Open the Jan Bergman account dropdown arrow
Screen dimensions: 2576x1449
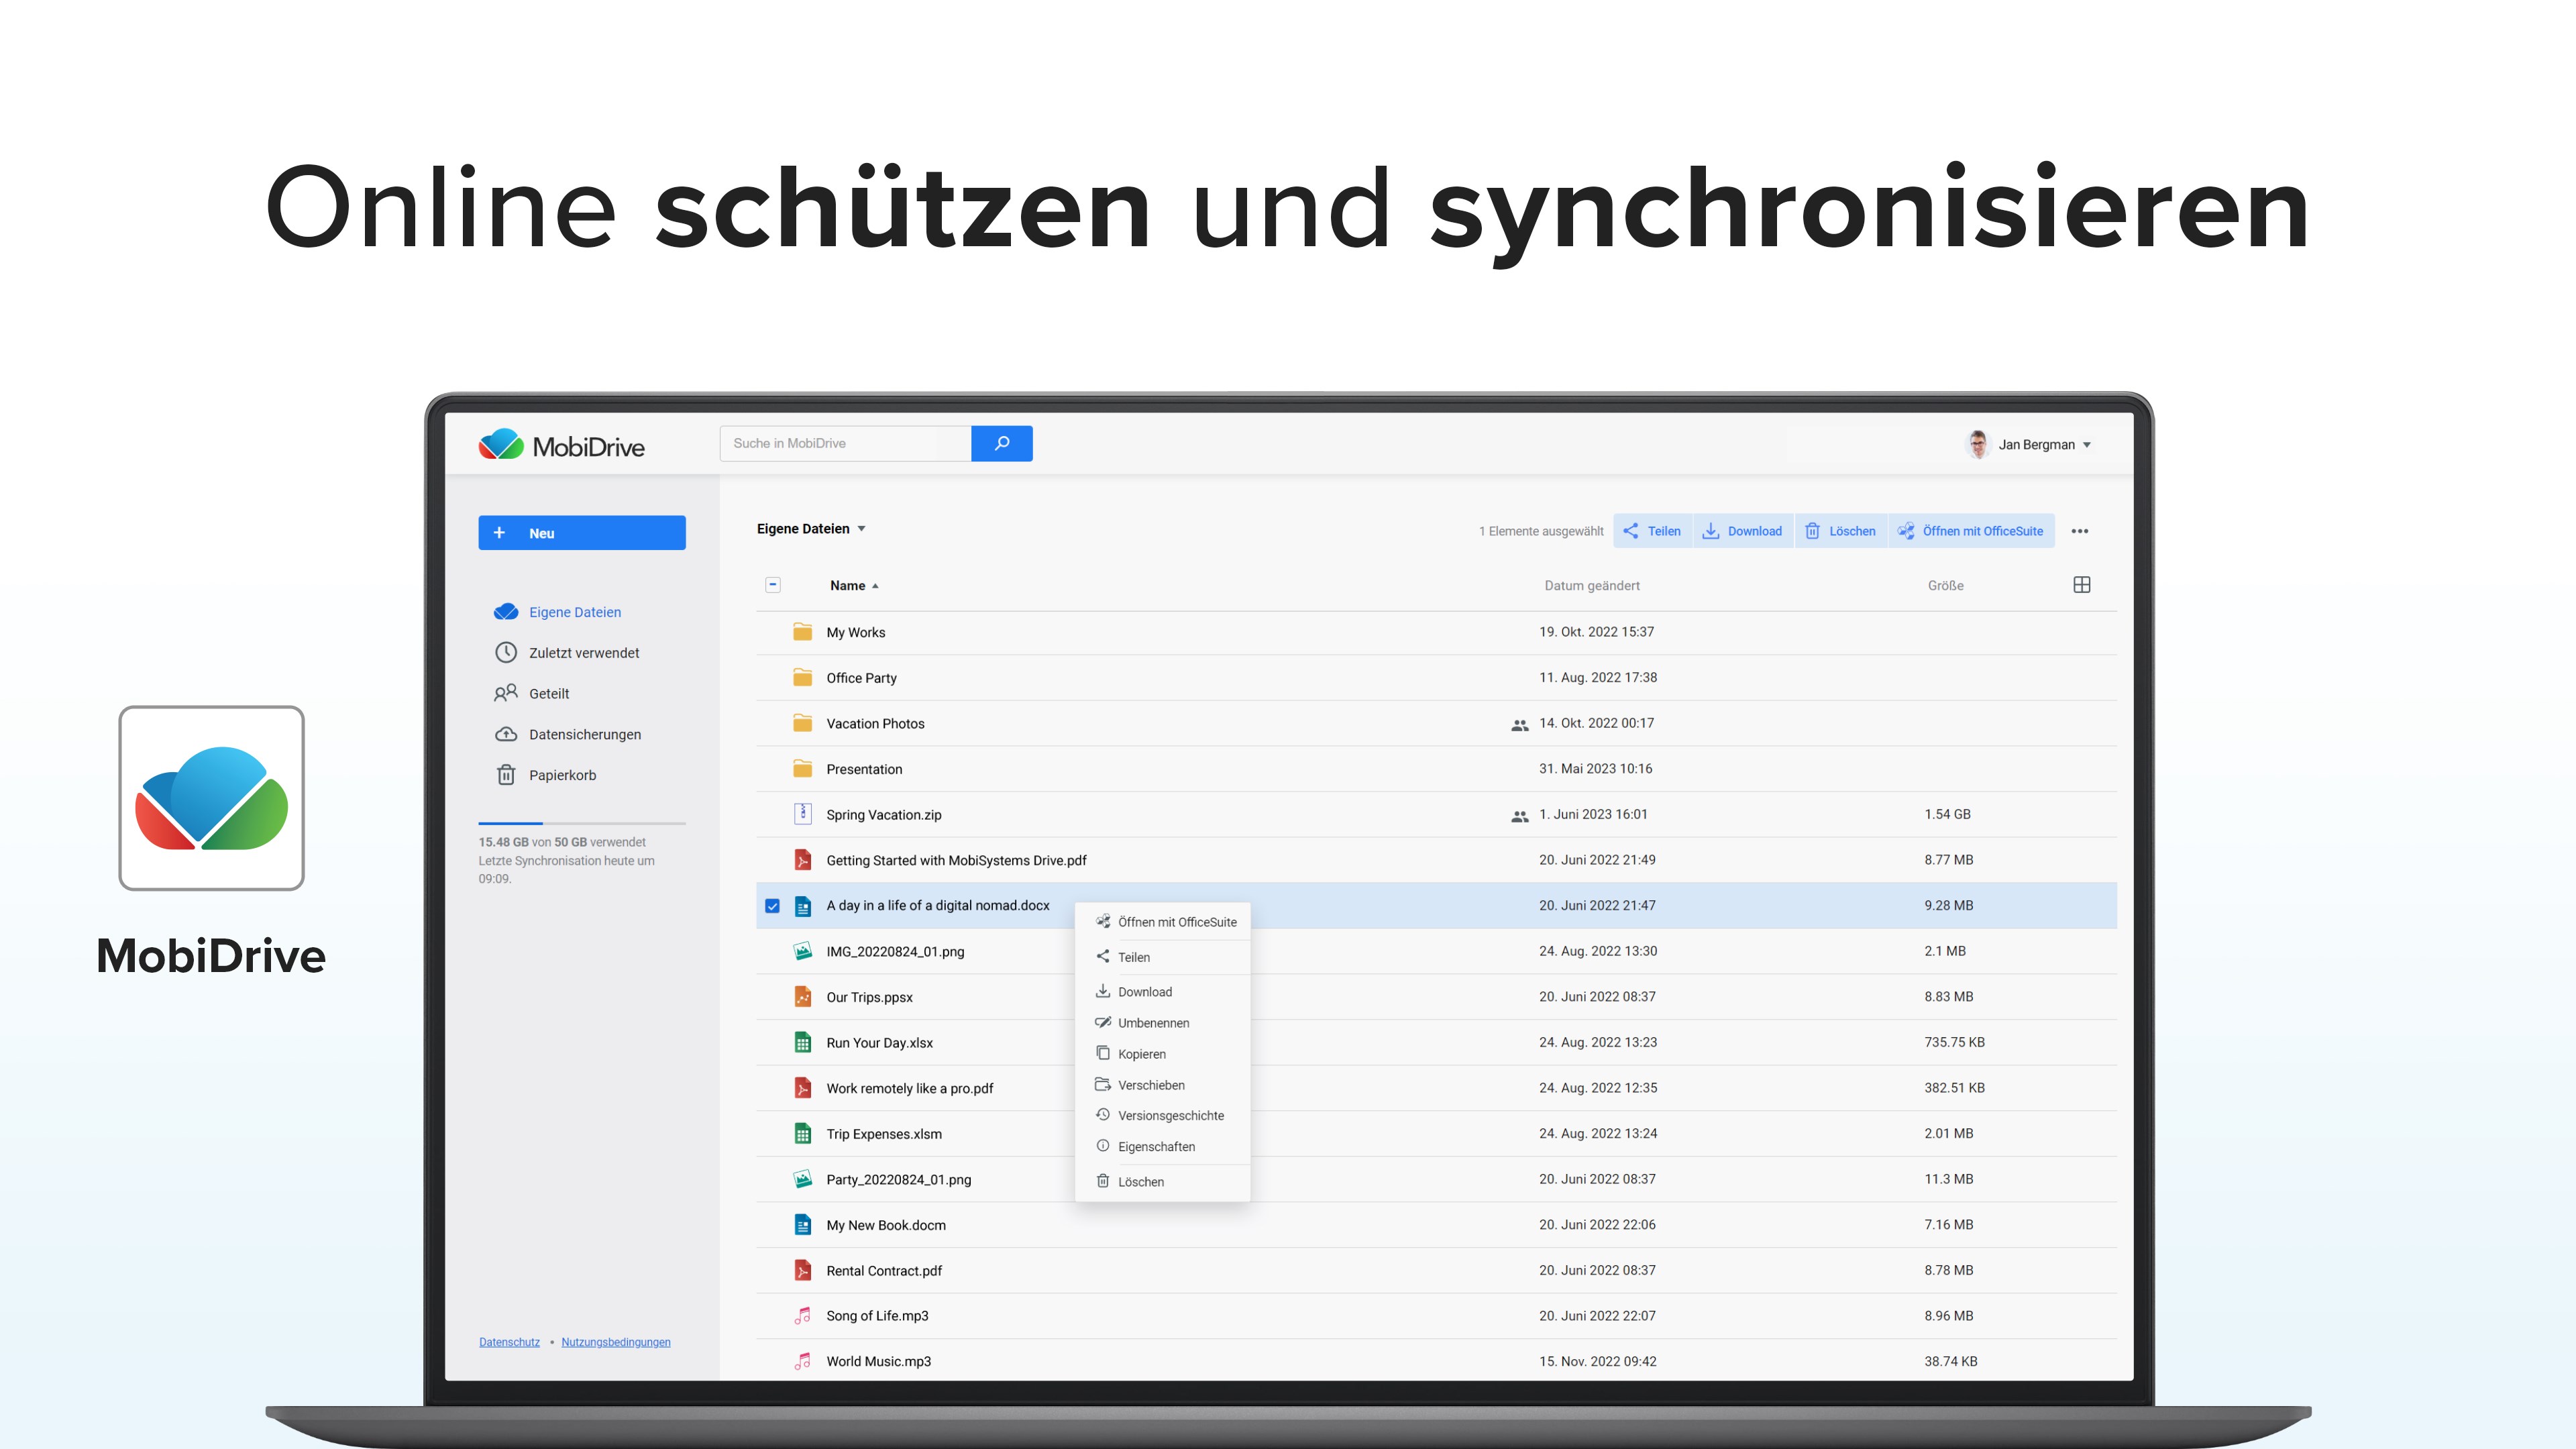tap(2087, 445)
